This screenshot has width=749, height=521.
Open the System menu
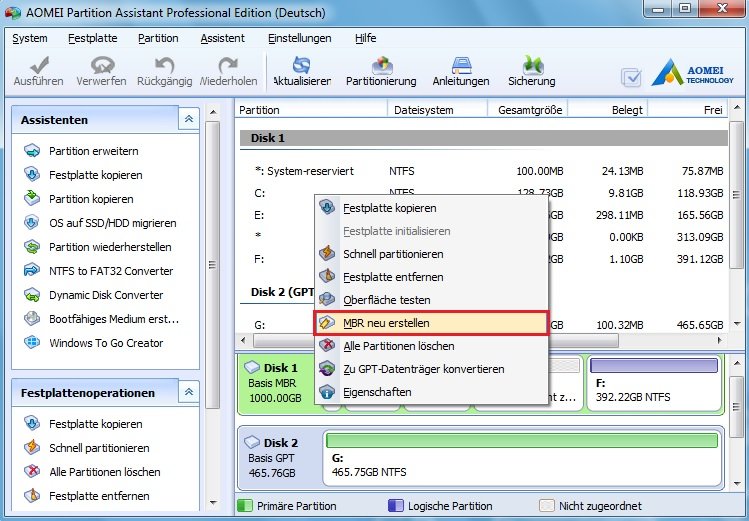coord(30,38)
